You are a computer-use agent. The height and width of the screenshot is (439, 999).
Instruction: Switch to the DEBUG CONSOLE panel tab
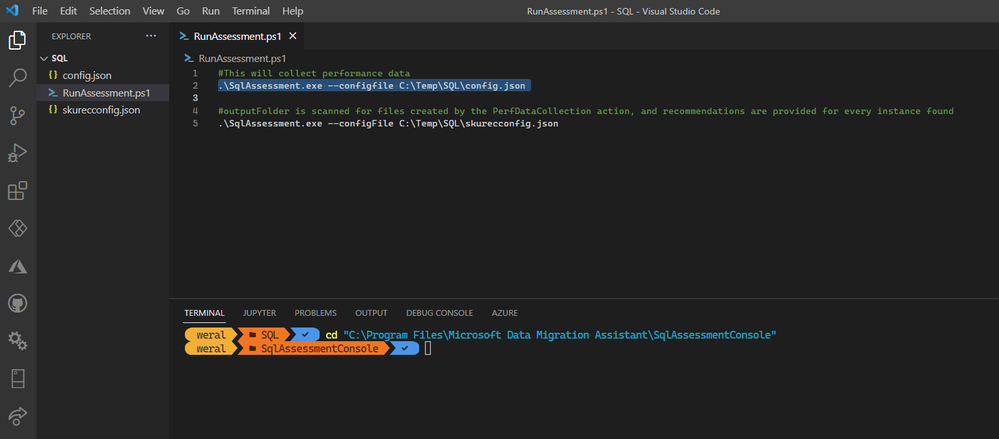(x=440, y=313)
